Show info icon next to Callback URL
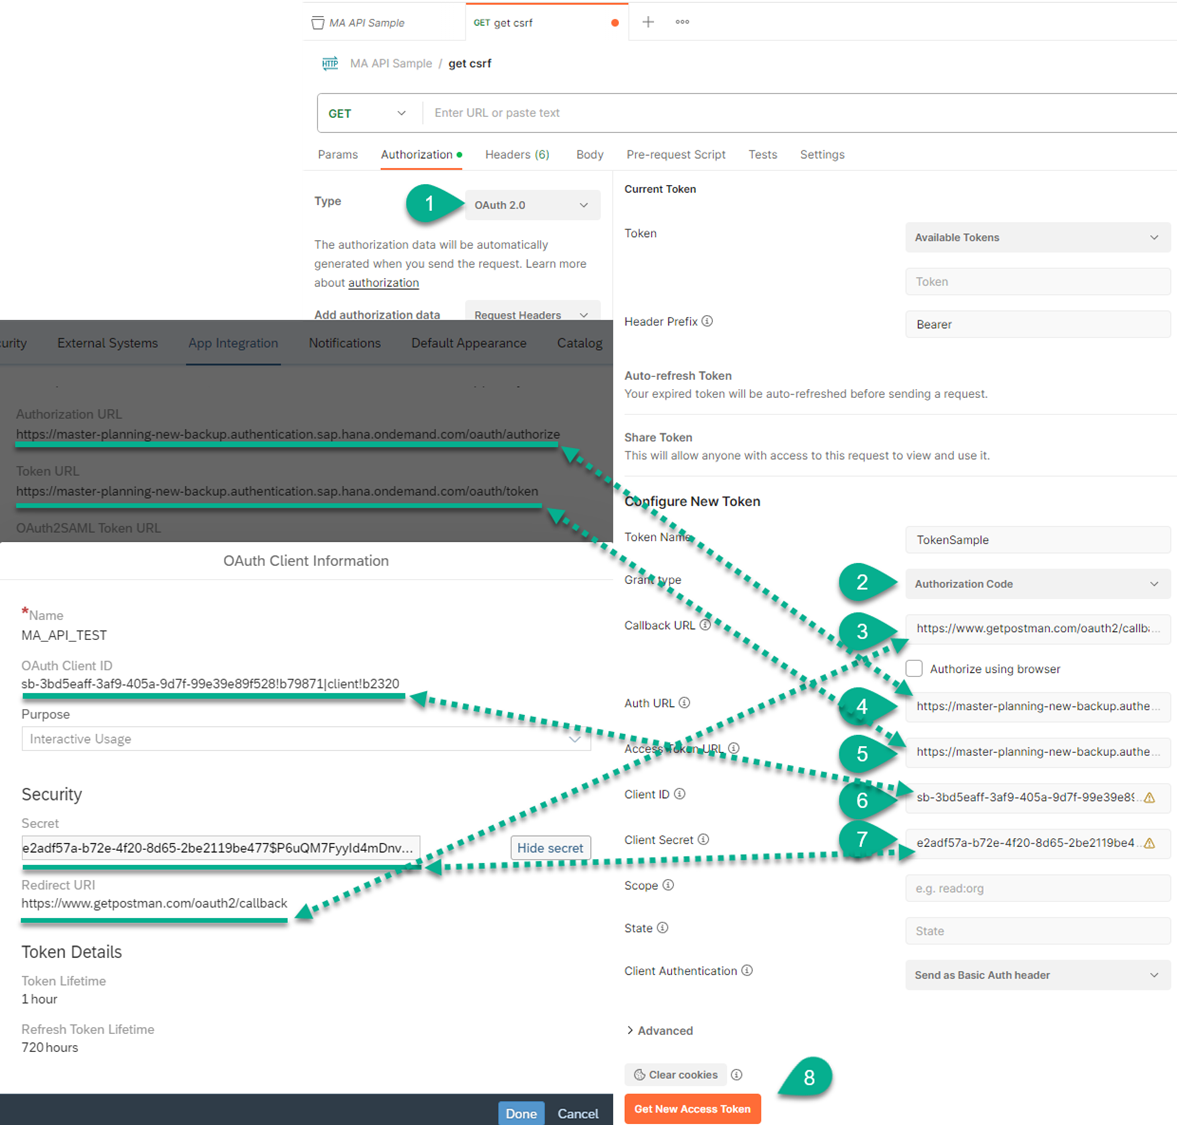This screenshot has width=1177, height=1125. click(x=705, y=624)
